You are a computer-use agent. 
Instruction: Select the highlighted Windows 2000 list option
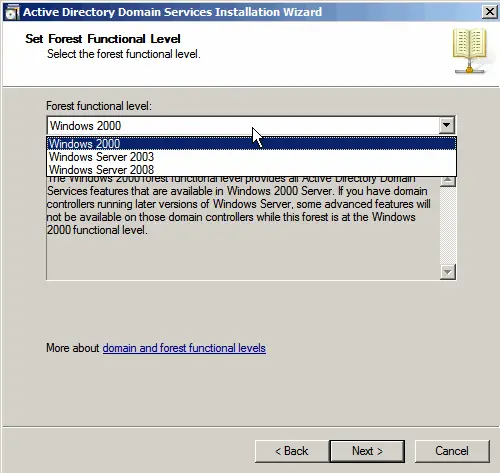(x=251, y=144)
